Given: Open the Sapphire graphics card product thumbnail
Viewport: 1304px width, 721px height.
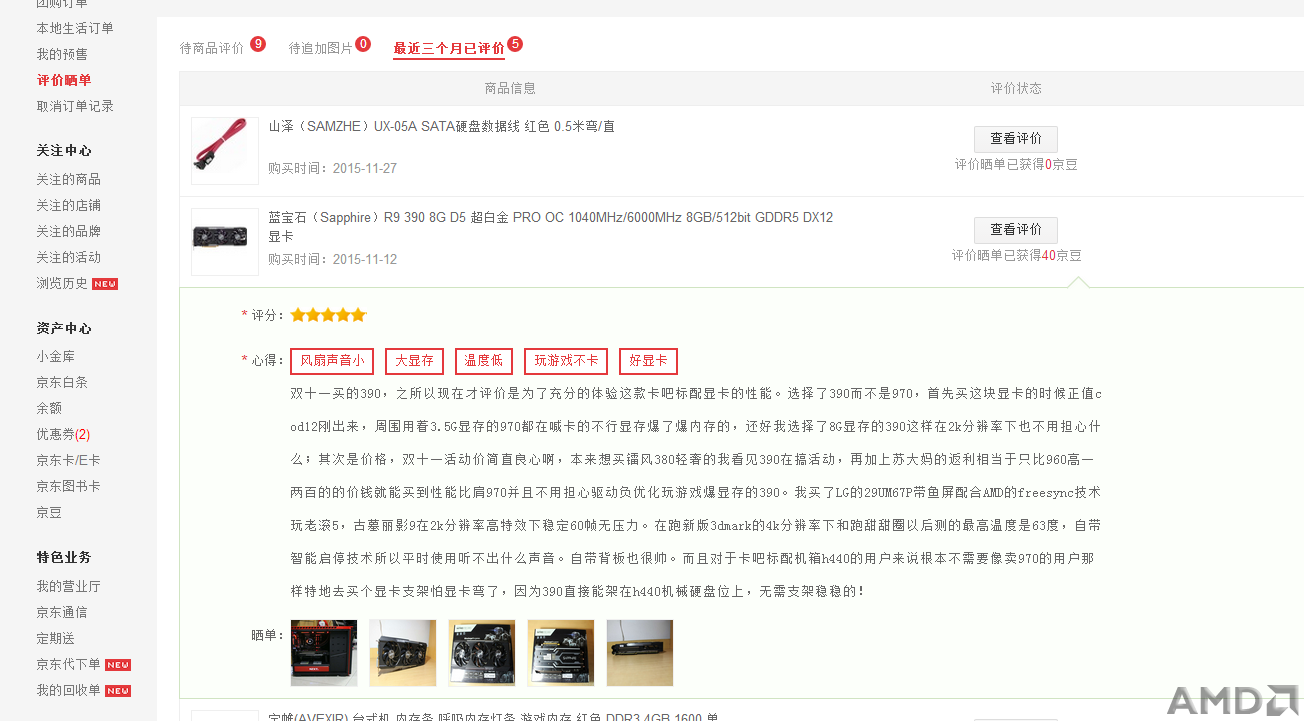Looking at the screenshot, I should 225,242.
